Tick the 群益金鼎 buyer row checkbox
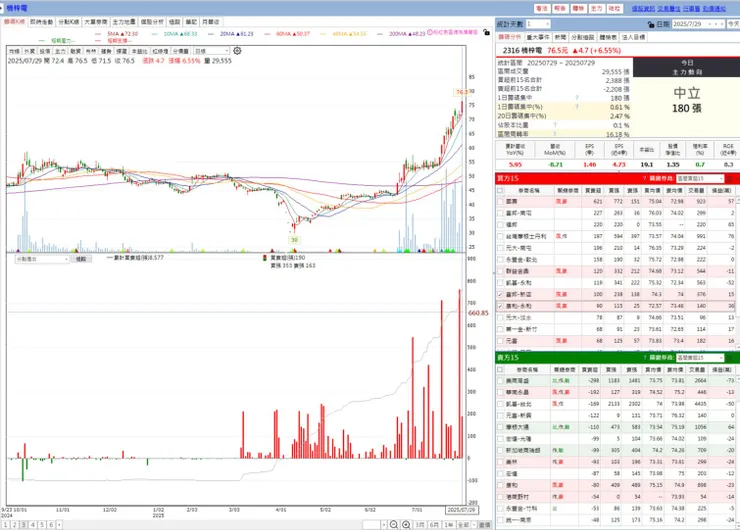Screen dimensions: 740x530 pos(500,271)
